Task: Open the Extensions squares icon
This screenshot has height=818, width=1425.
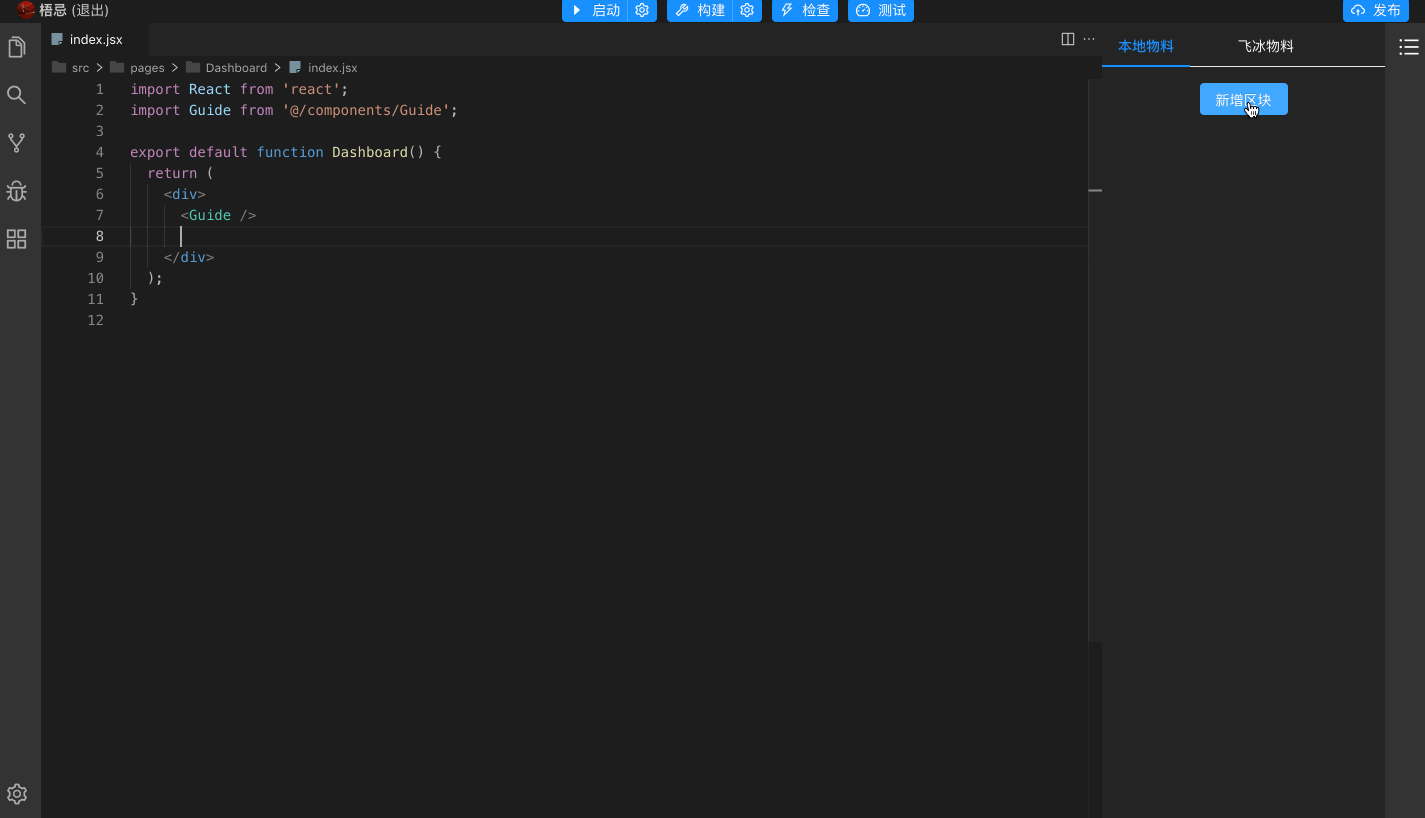Action: pyautogui.click(x=17, y=239)
